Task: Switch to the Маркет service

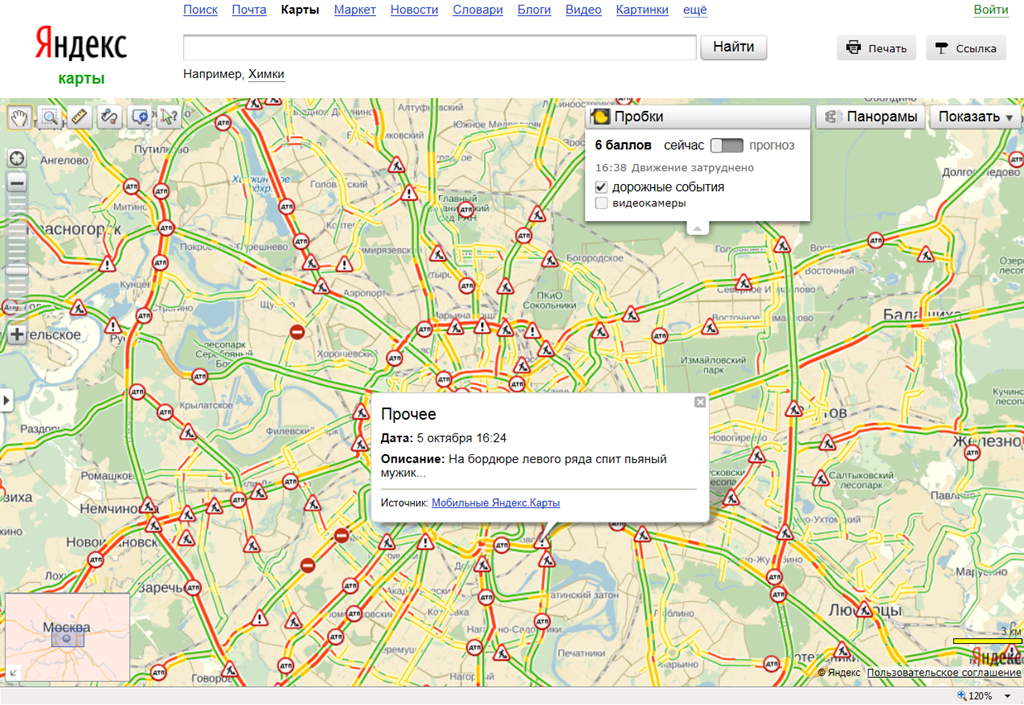Action: [355, 10]
